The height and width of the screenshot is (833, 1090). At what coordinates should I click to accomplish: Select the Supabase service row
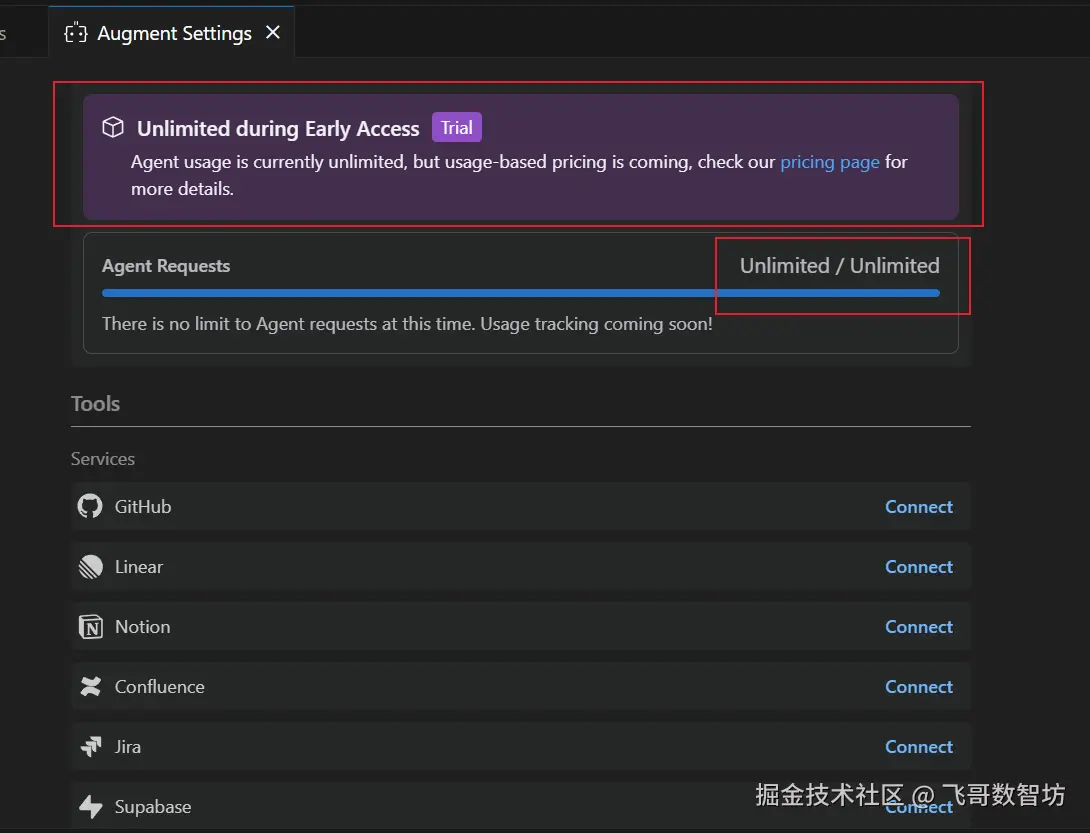click(x=521, y=807)
